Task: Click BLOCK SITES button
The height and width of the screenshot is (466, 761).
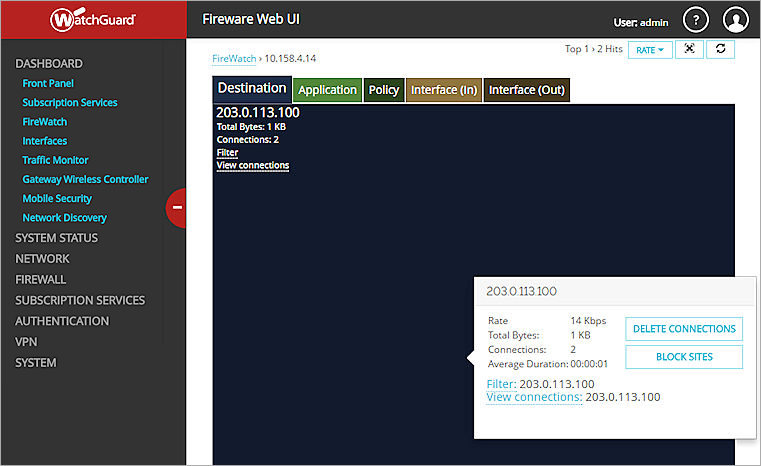Action: point(684,357)
